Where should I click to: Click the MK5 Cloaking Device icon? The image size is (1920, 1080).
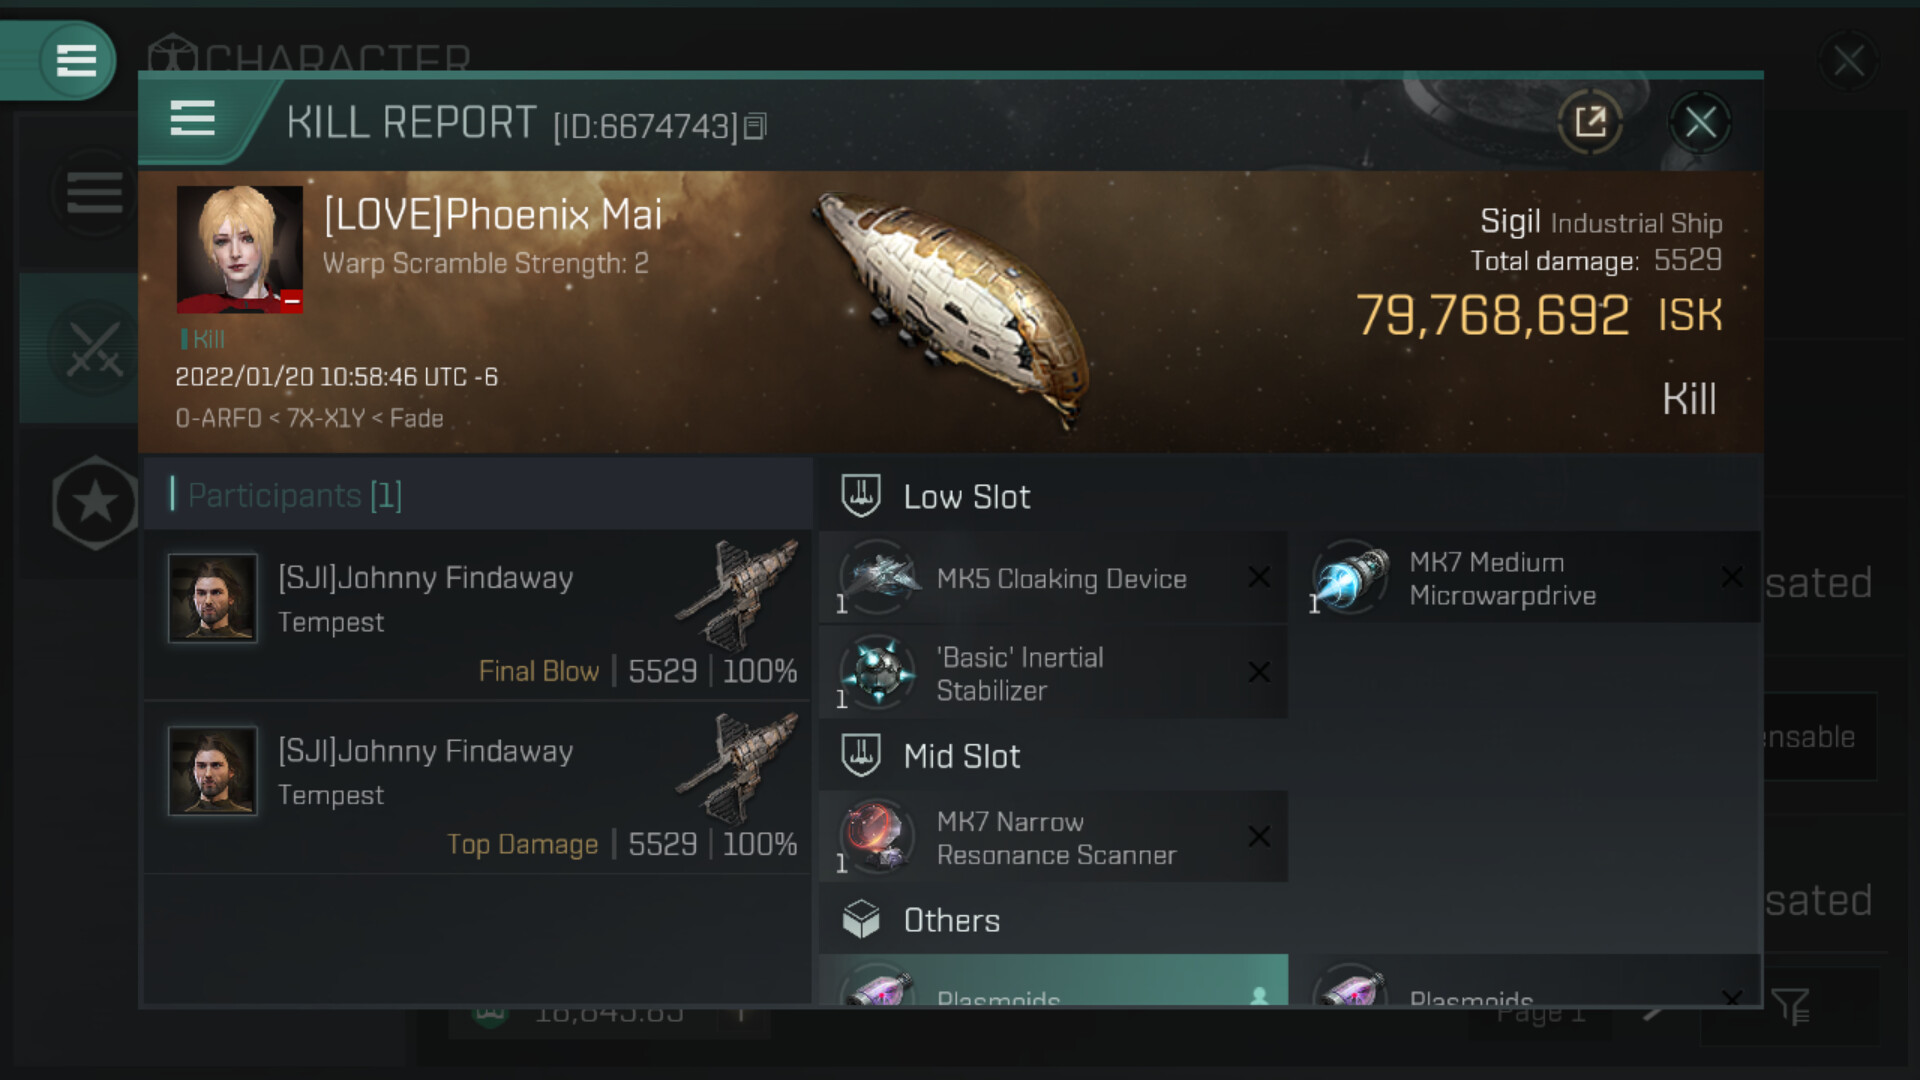point(878,577)
